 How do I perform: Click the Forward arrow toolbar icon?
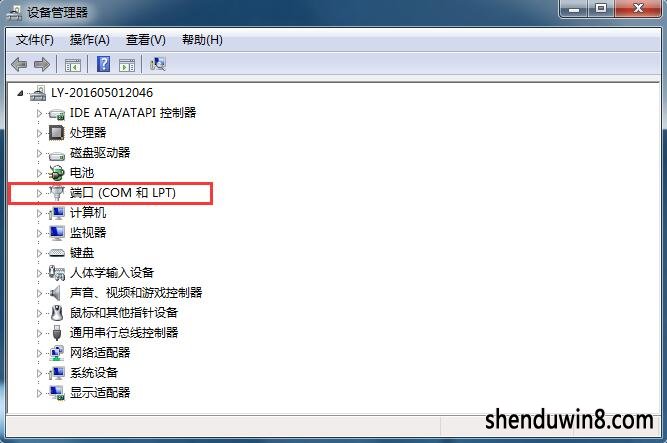pyautogui.click(x=42, y=65)
